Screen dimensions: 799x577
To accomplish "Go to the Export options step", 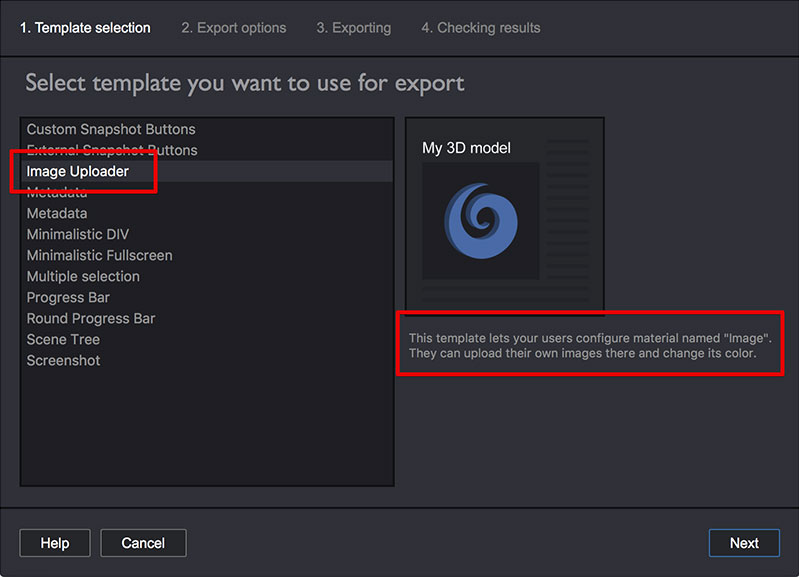I will coord(233,28).
